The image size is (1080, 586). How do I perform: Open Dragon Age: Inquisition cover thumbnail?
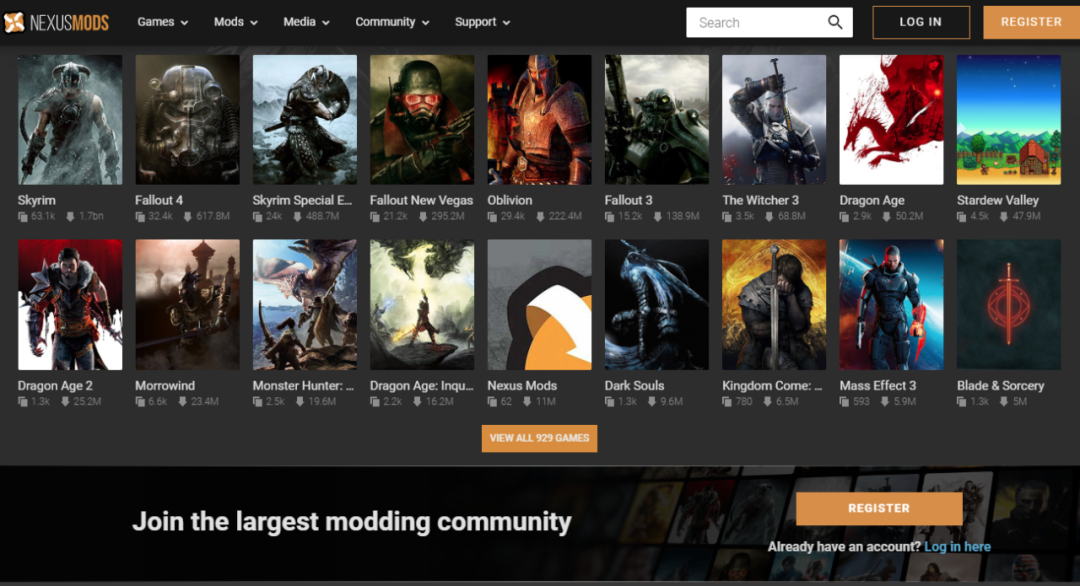click(422, 304)
